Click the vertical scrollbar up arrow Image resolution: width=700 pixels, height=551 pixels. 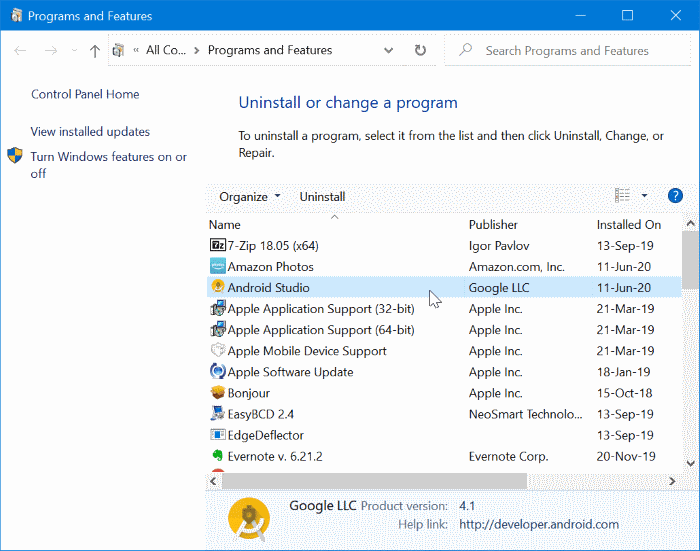pyautogui.click(x=691, y=223)
